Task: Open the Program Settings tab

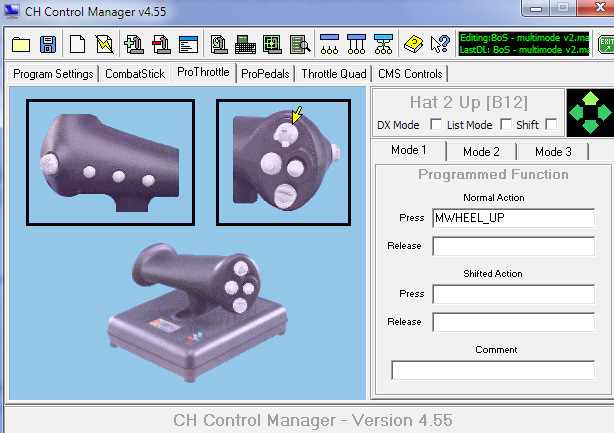Action: (x=53, y=74)
